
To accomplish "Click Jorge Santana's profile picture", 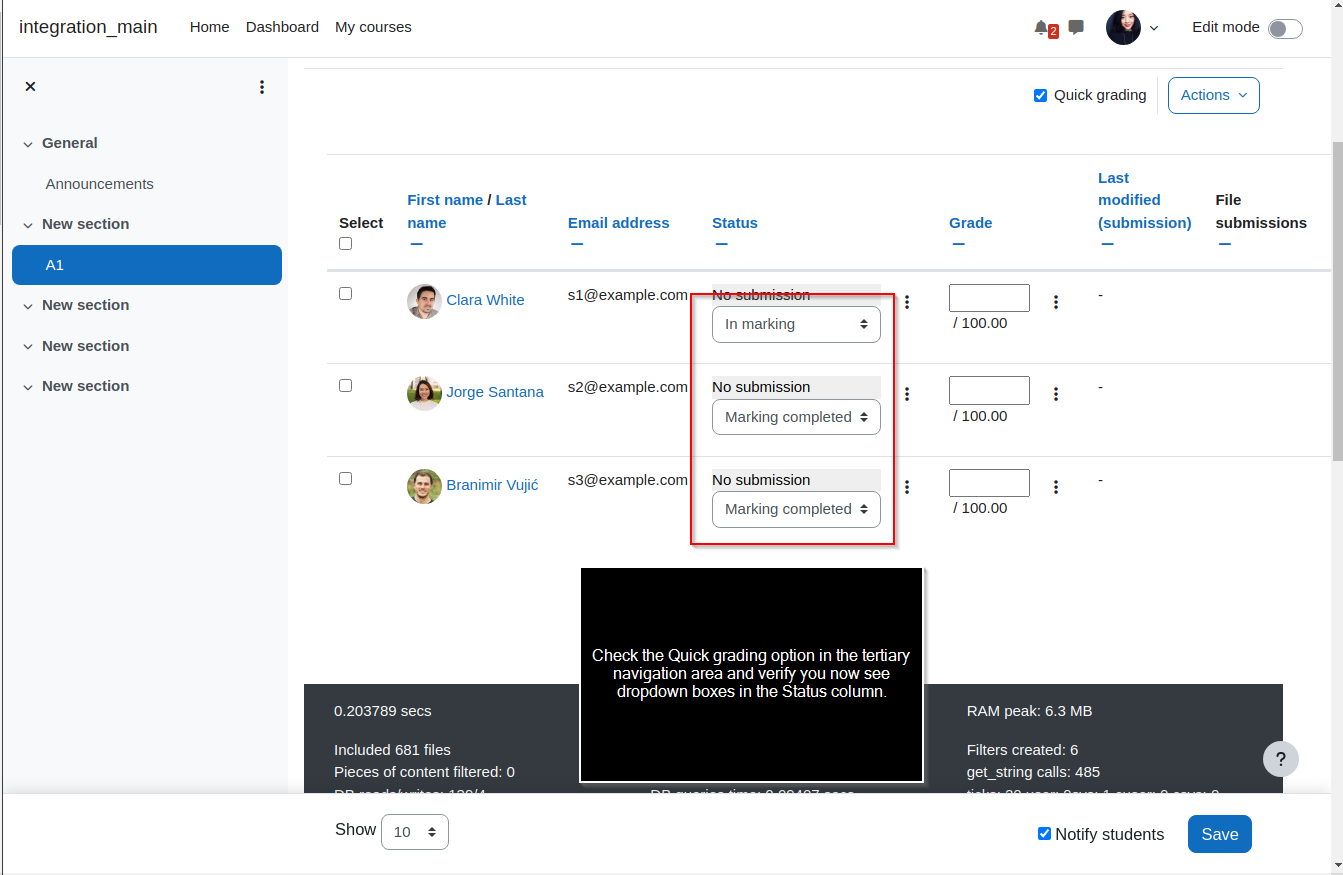I will (424, 393).
